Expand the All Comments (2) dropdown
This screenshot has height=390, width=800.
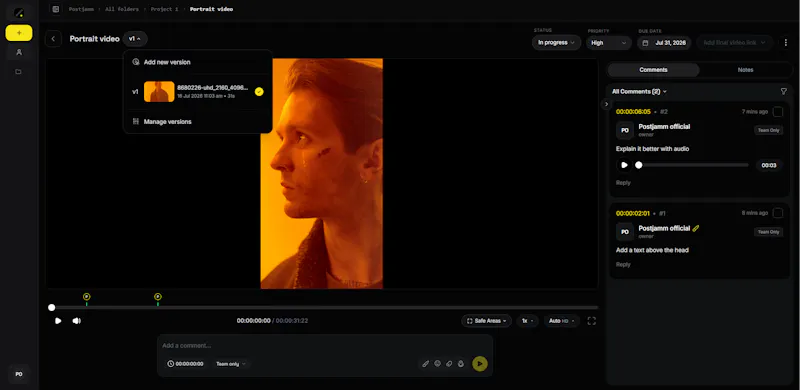tap(639, 91)
